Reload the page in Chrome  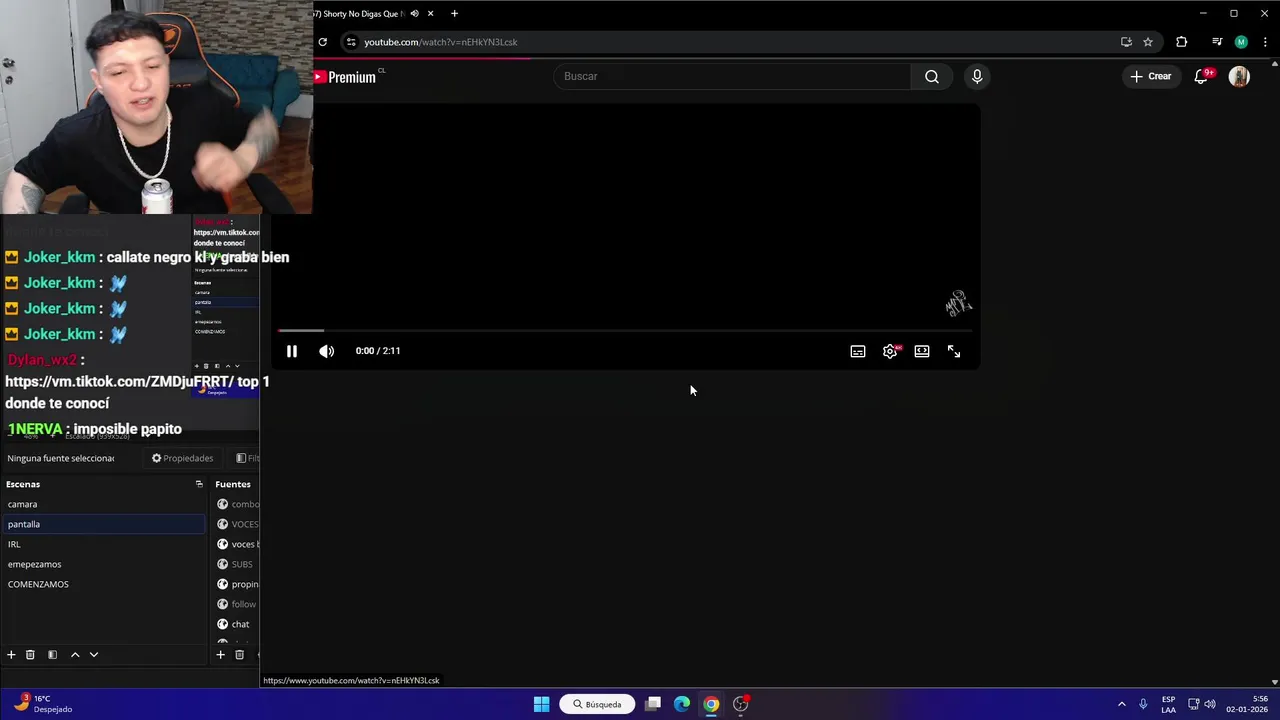[x=322, y=42]
